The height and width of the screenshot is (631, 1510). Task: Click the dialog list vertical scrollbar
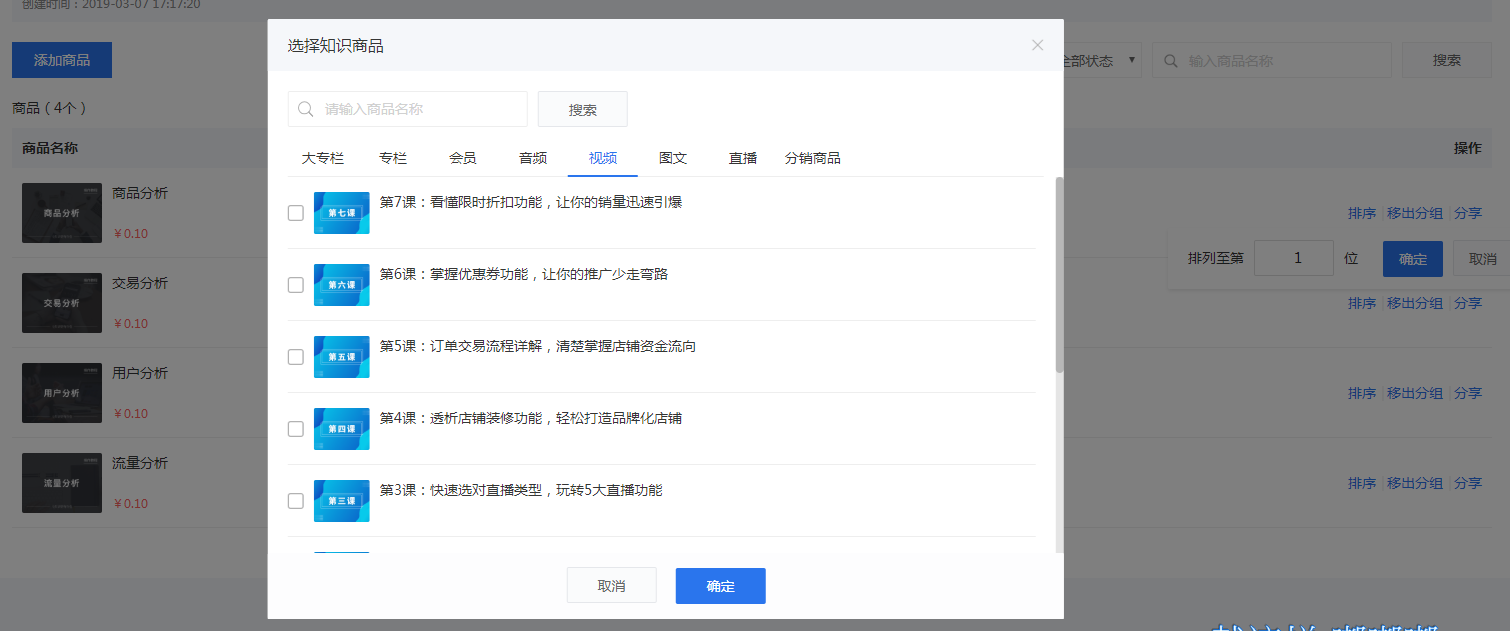[x=1059, y=275]
